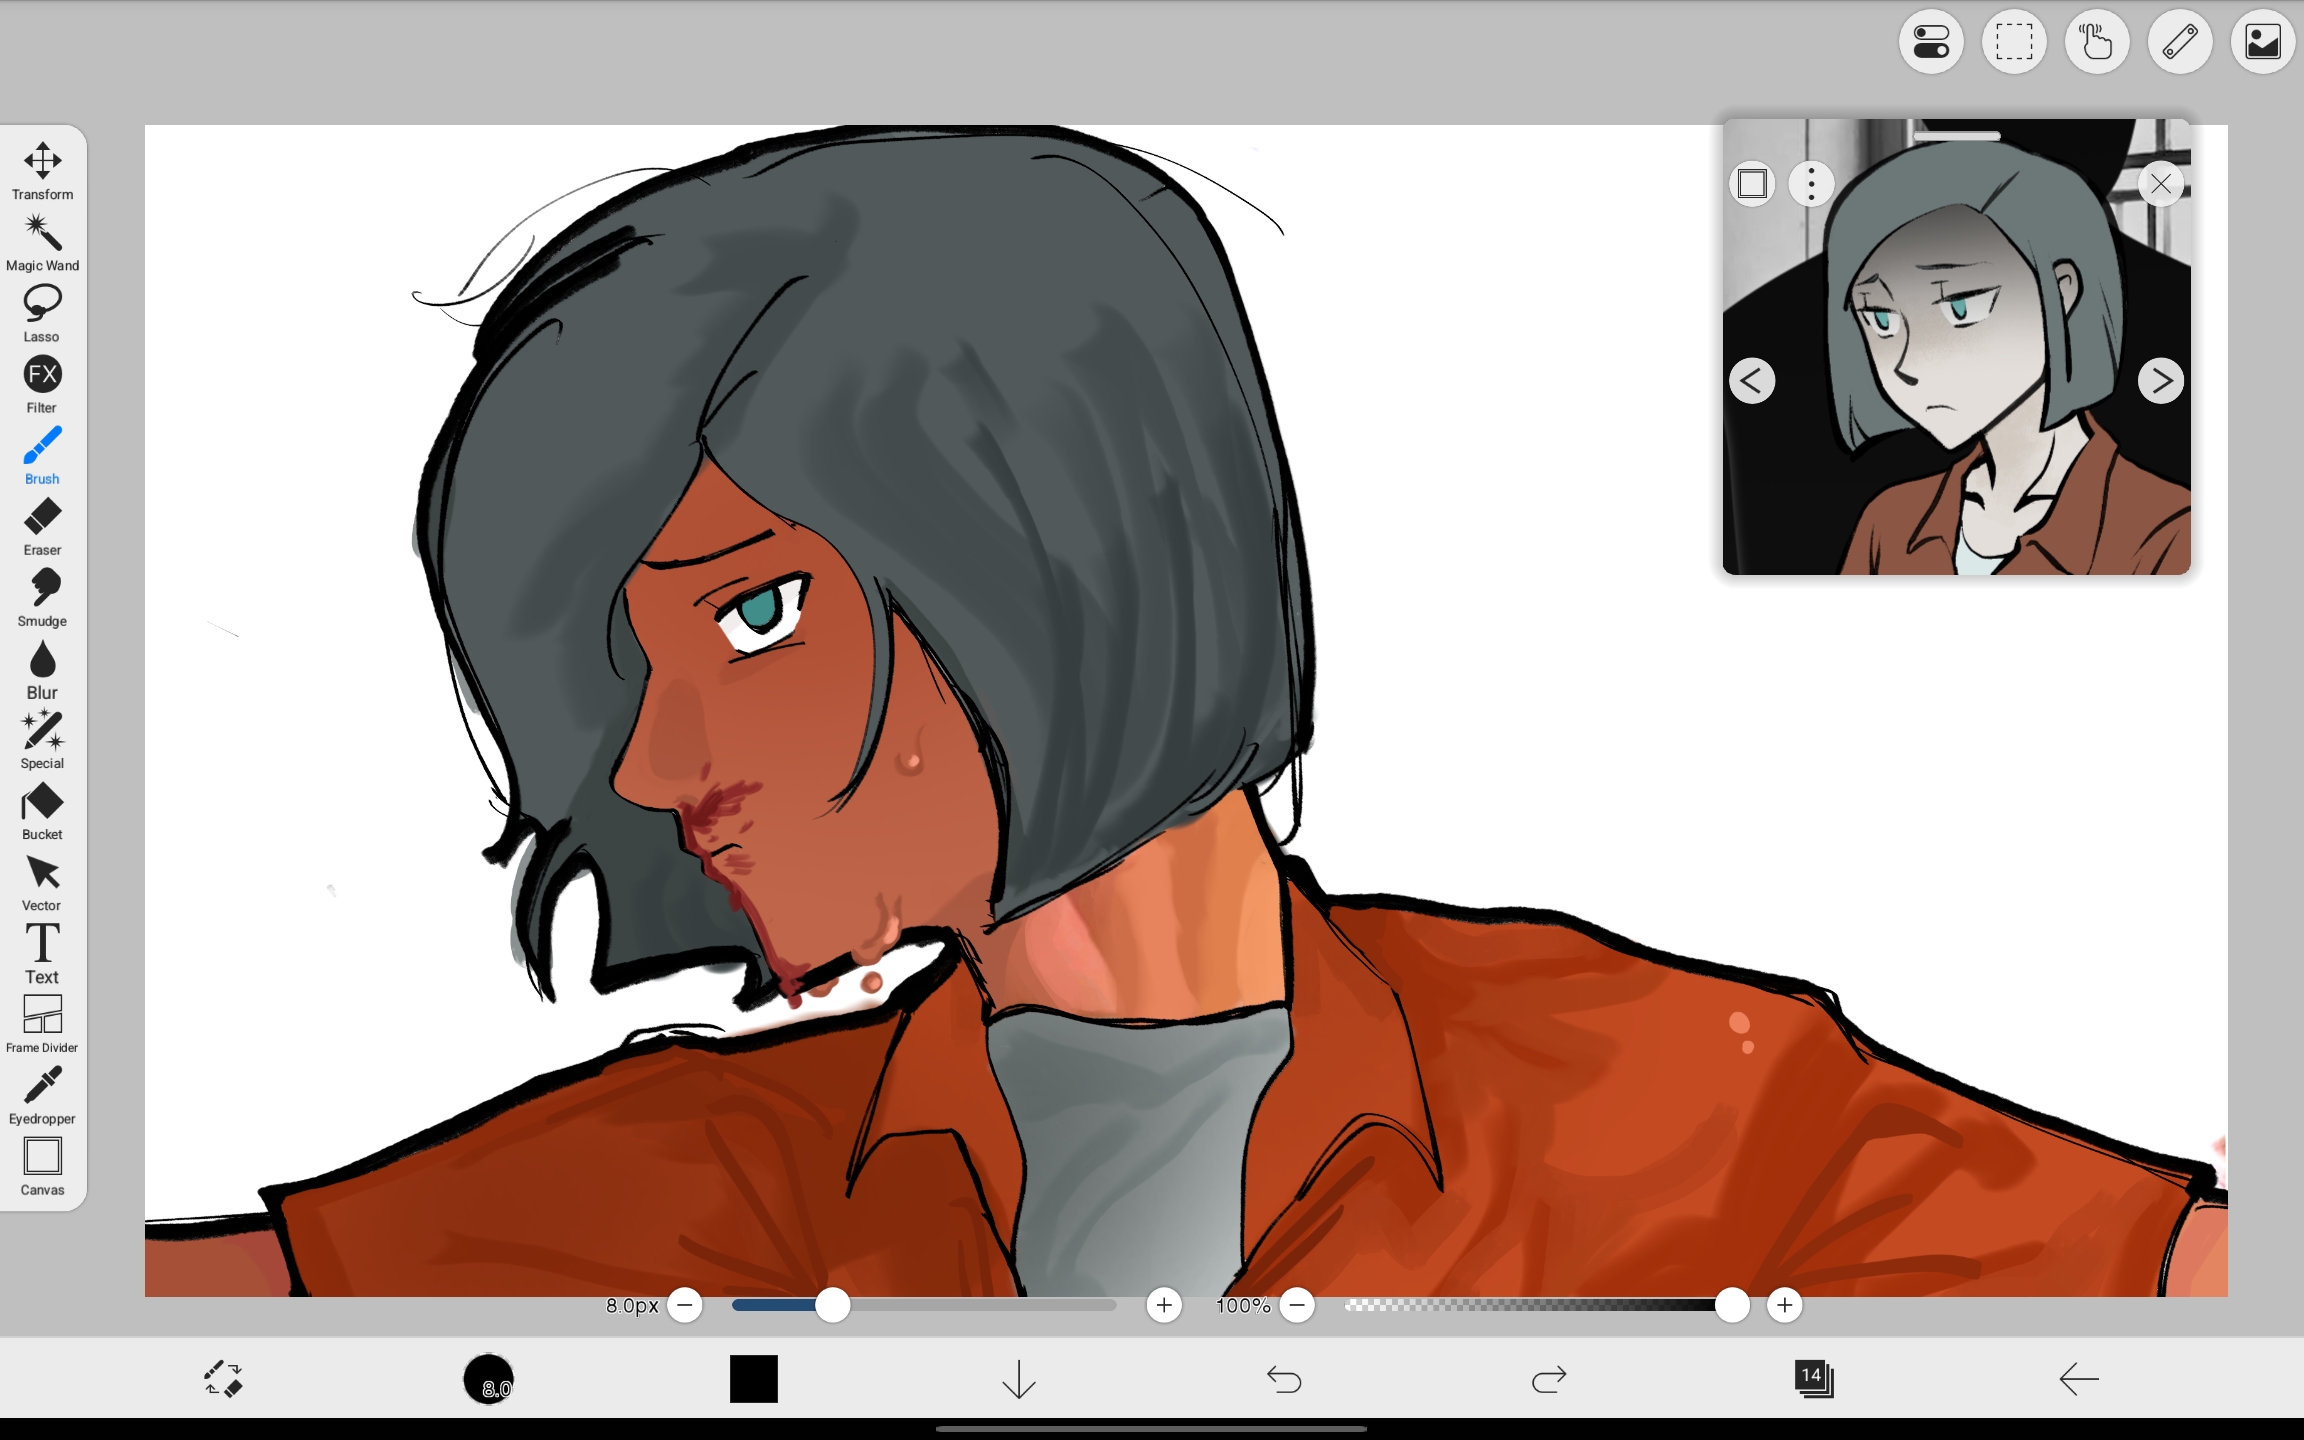Select the Smudge tool
Screen dimensions: 2304x1440
42,598
